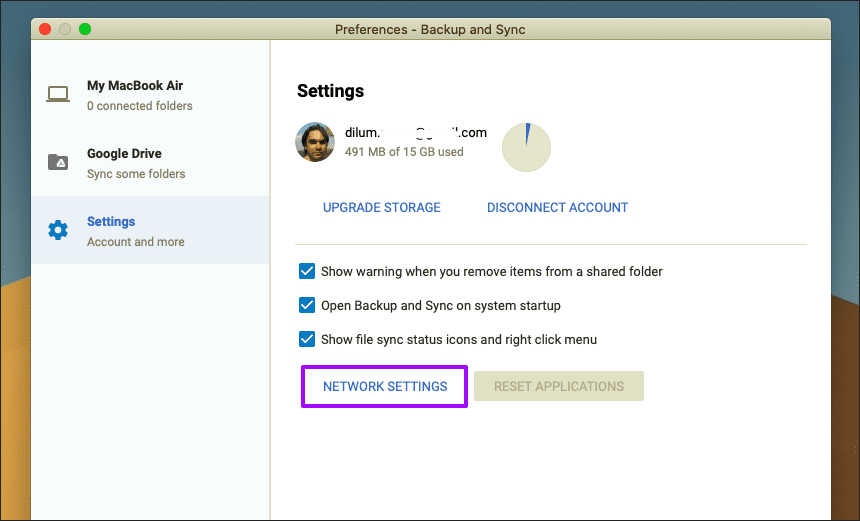The height and width of the screenshot is (521, 860).
Task: Click the UPGRADE STORAGE link
Action: pyautogui.click(x=382, y=207)
